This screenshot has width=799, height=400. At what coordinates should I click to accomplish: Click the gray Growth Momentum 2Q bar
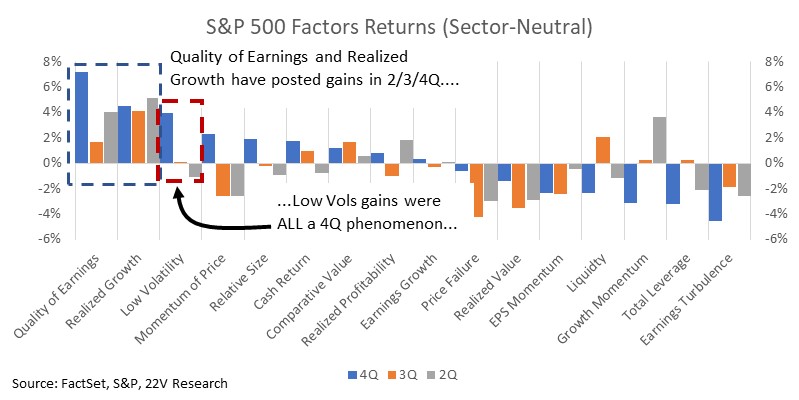coord(660,140)
